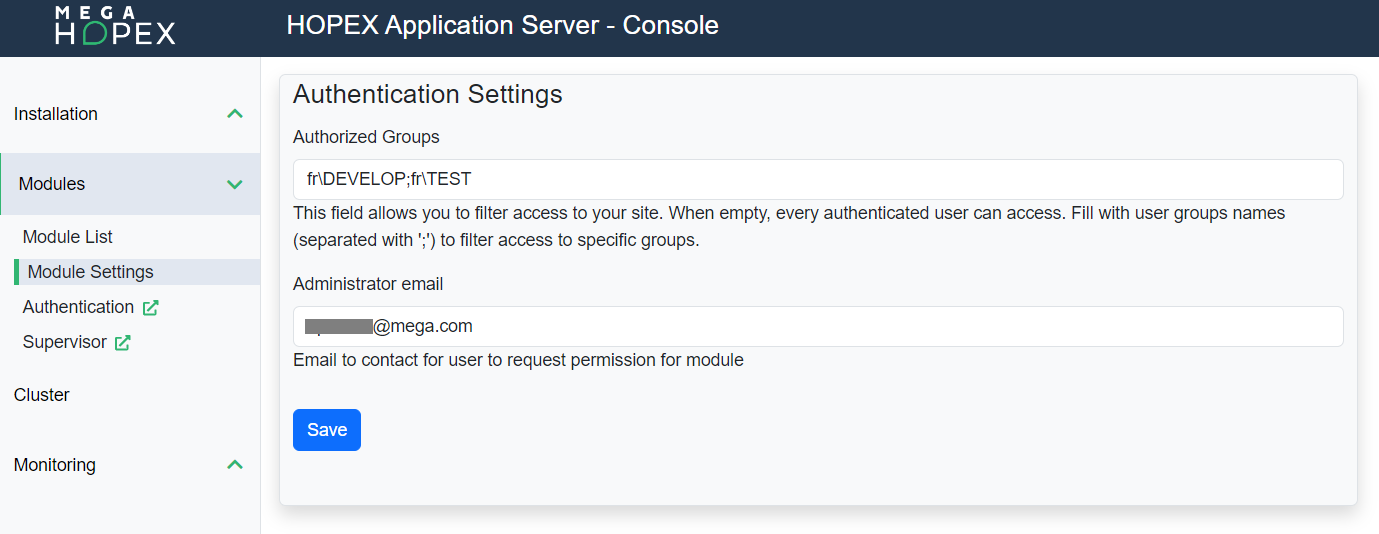This screenshot has height=534, width=1379.
Task: Open the Authentication link
Action: (x=78, y=307)
